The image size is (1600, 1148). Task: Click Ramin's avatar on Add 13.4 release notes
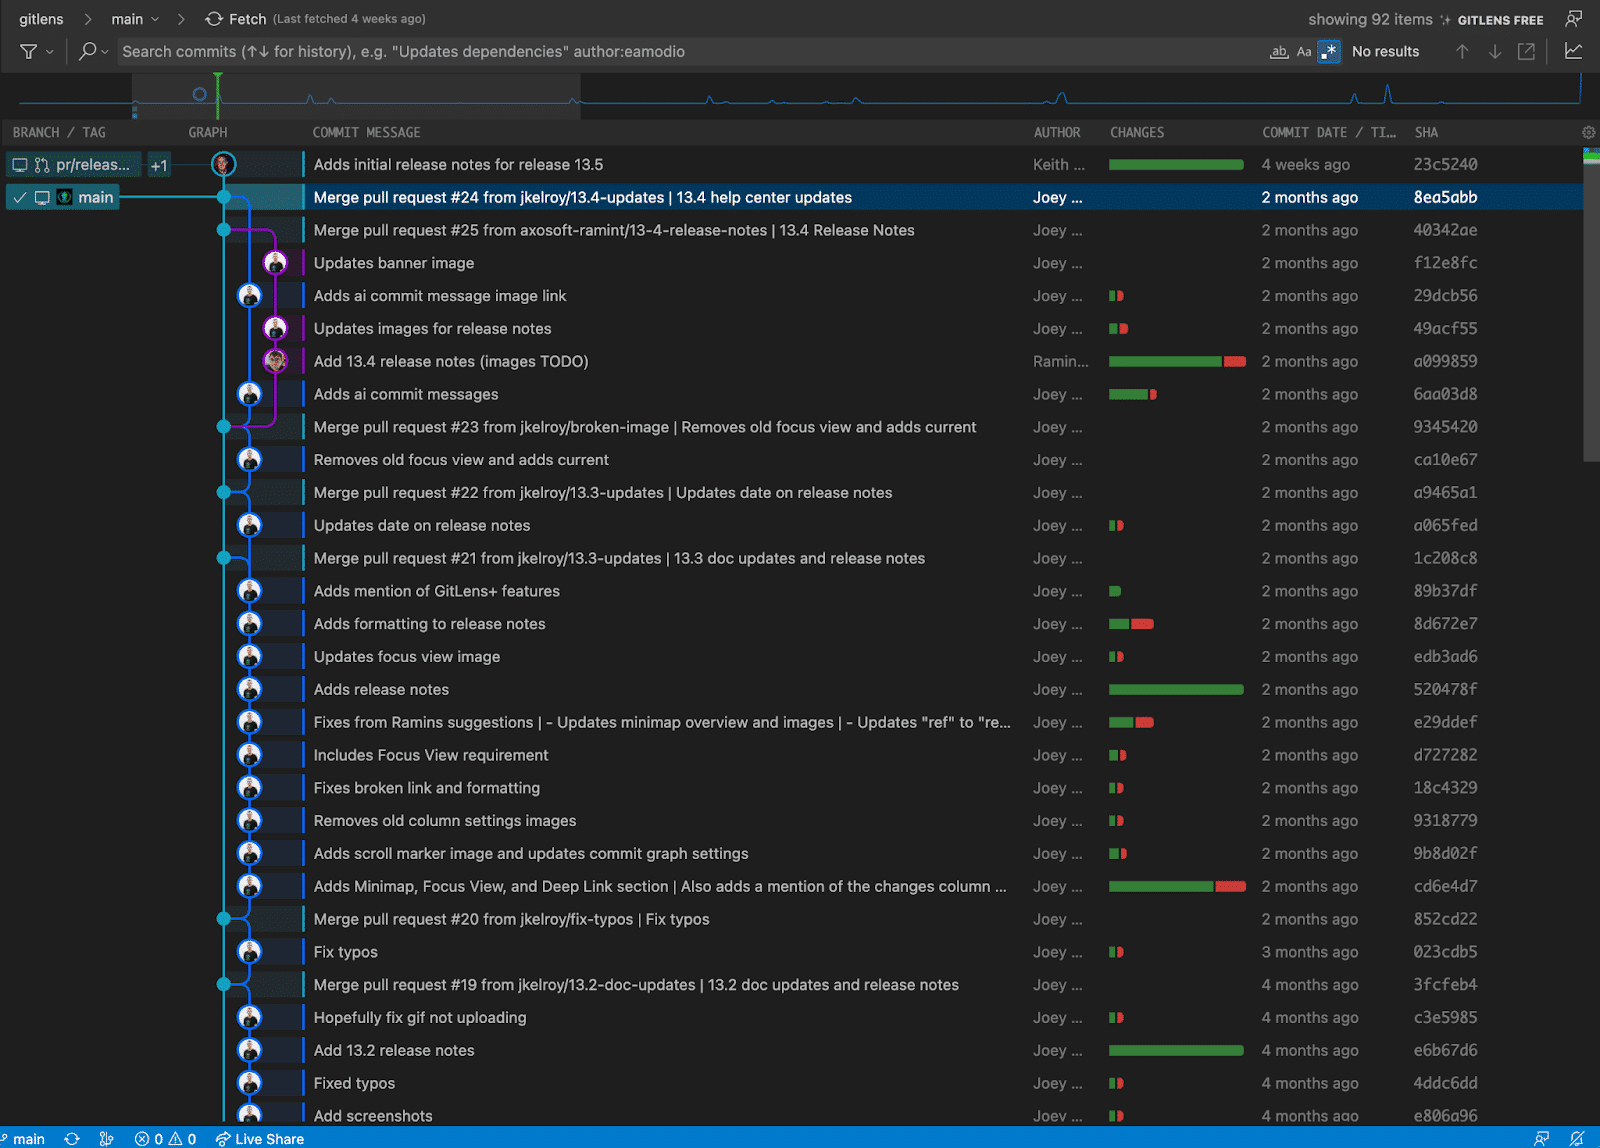coord(276,361)
